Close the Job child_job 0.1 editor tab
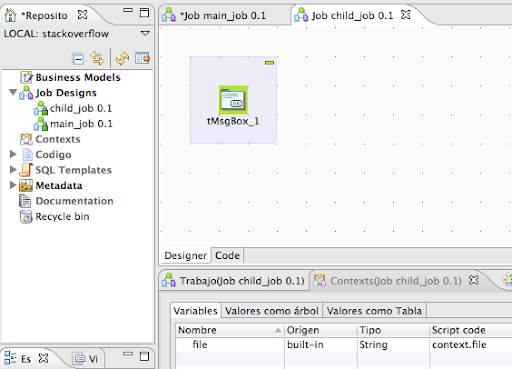 click(x=405, y=15)
